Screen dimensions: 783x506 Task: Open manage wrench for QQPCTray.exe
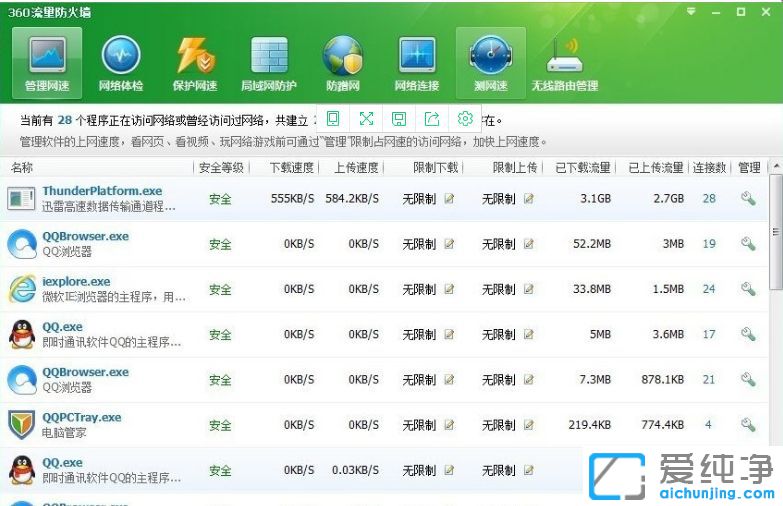748,425
